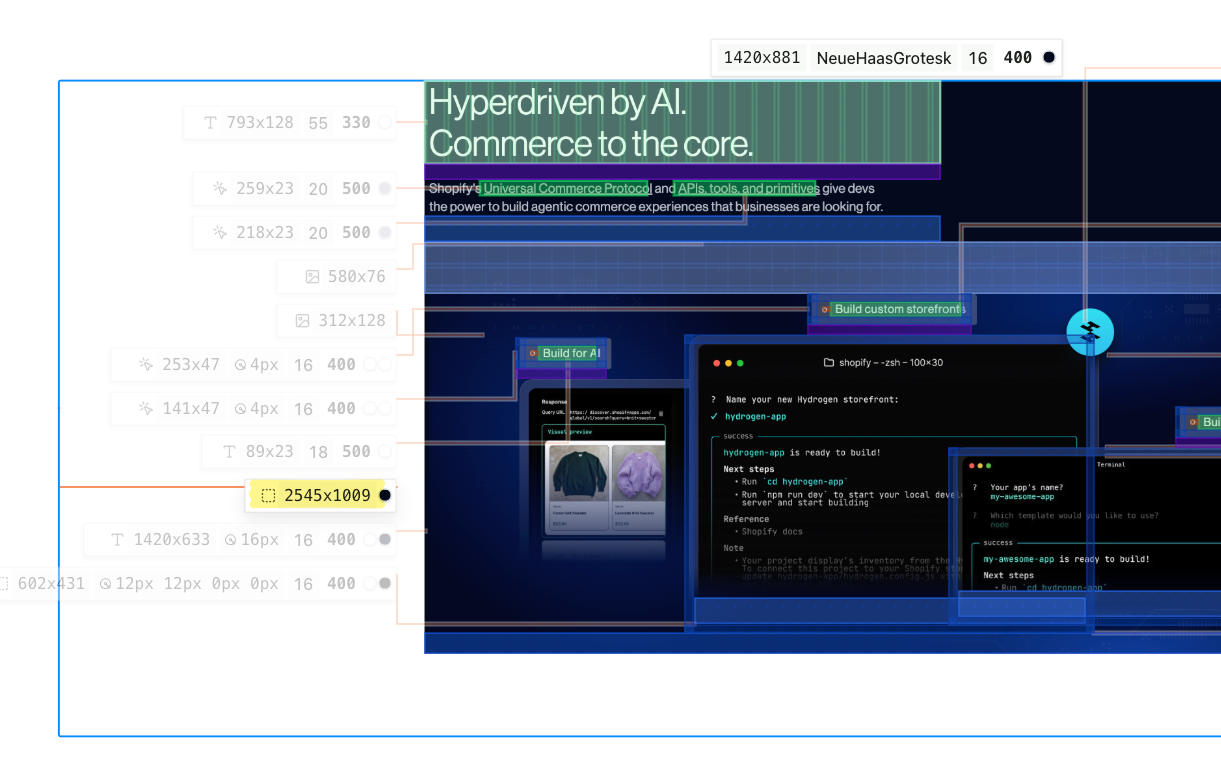
Task: Click the pointer icon in the 218x23 row
Action: coord(220,232)
